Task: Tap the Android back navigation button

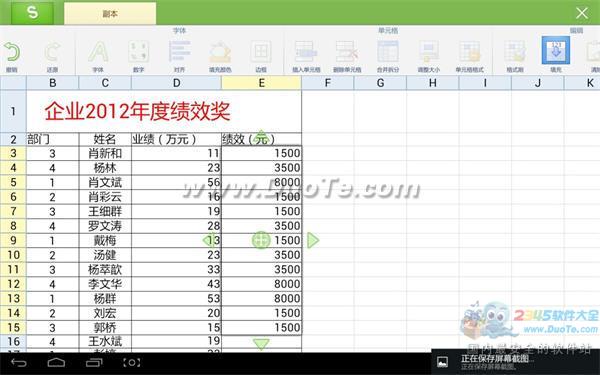Action: point(19,362)
